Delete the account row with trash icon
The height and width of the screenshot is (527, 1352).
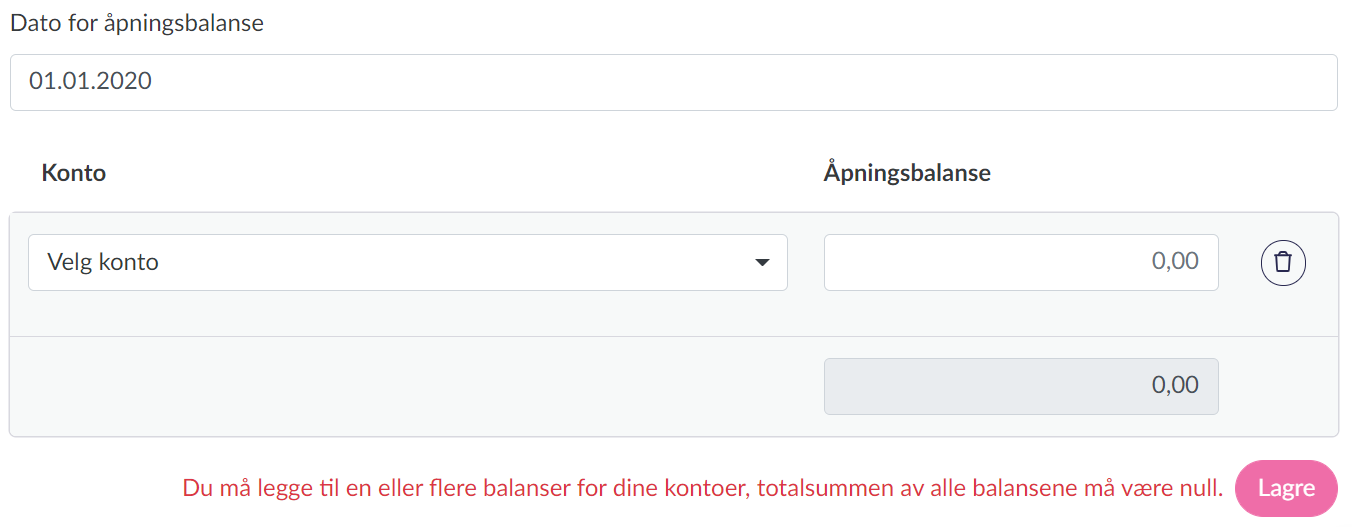[x=1283, y=262]
